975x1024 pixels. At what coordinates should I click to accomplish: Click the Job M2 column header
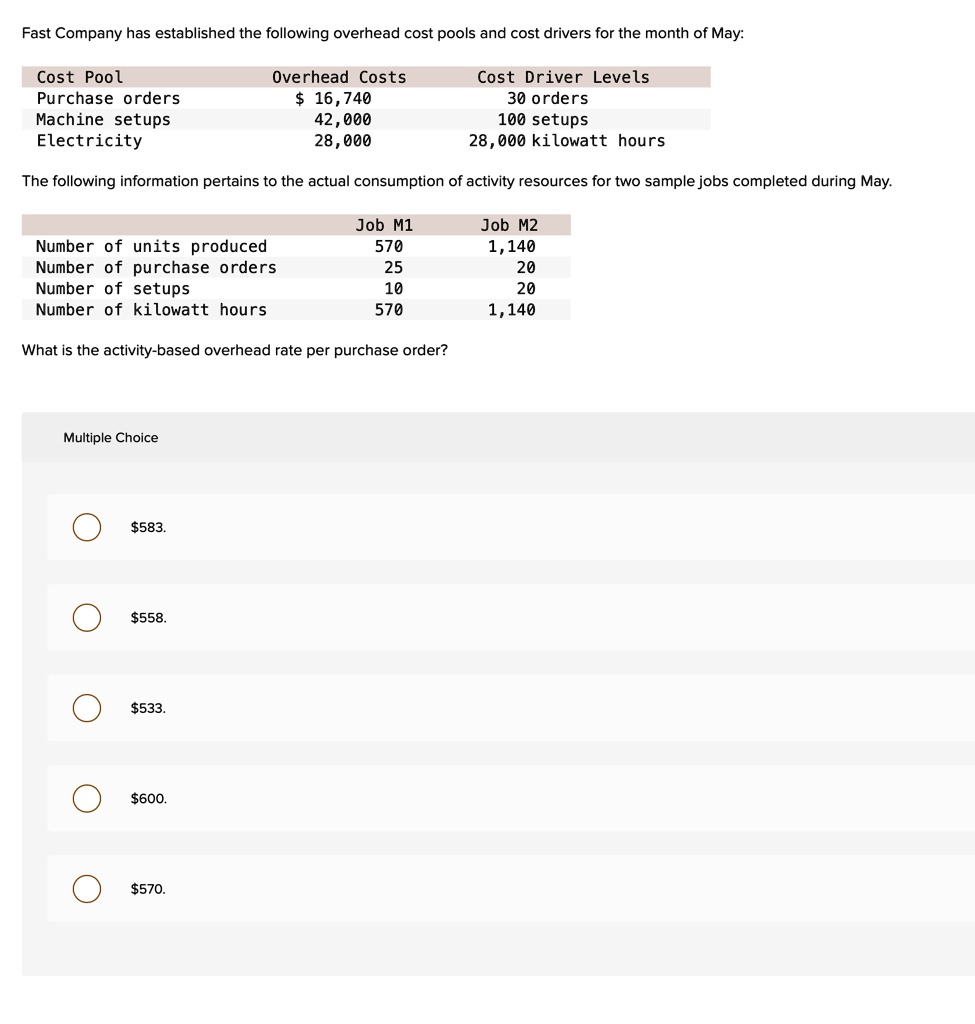[x=506, y=224]
